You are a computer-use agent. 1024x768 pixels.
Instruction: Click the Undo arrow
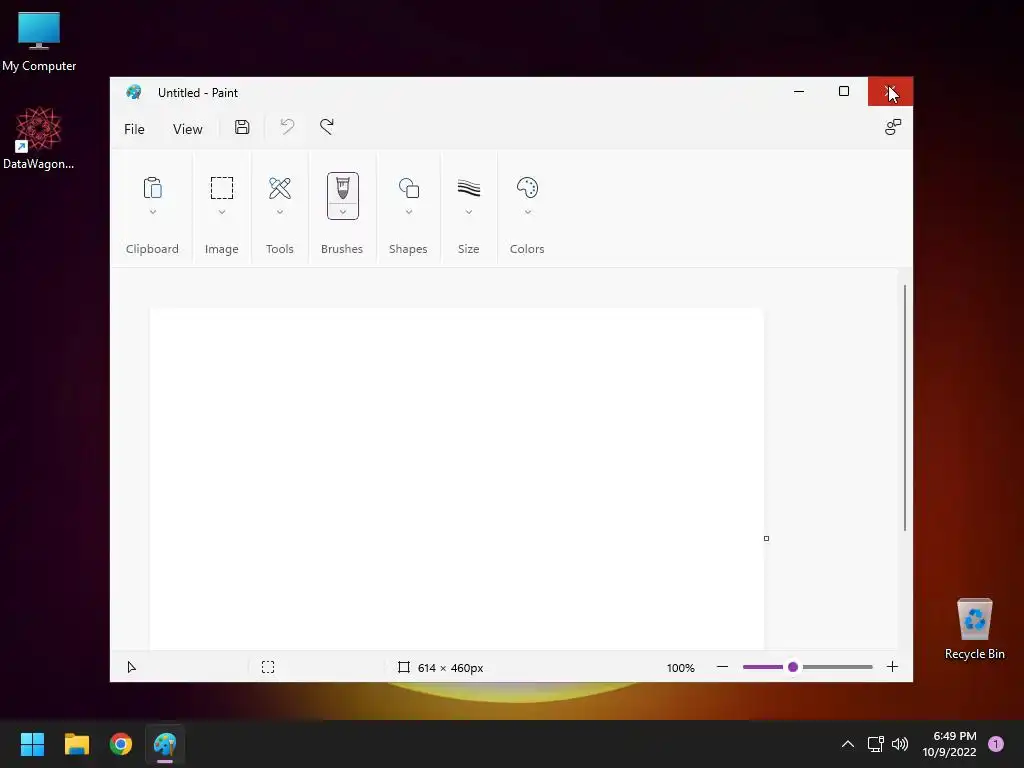click(287, 127)
